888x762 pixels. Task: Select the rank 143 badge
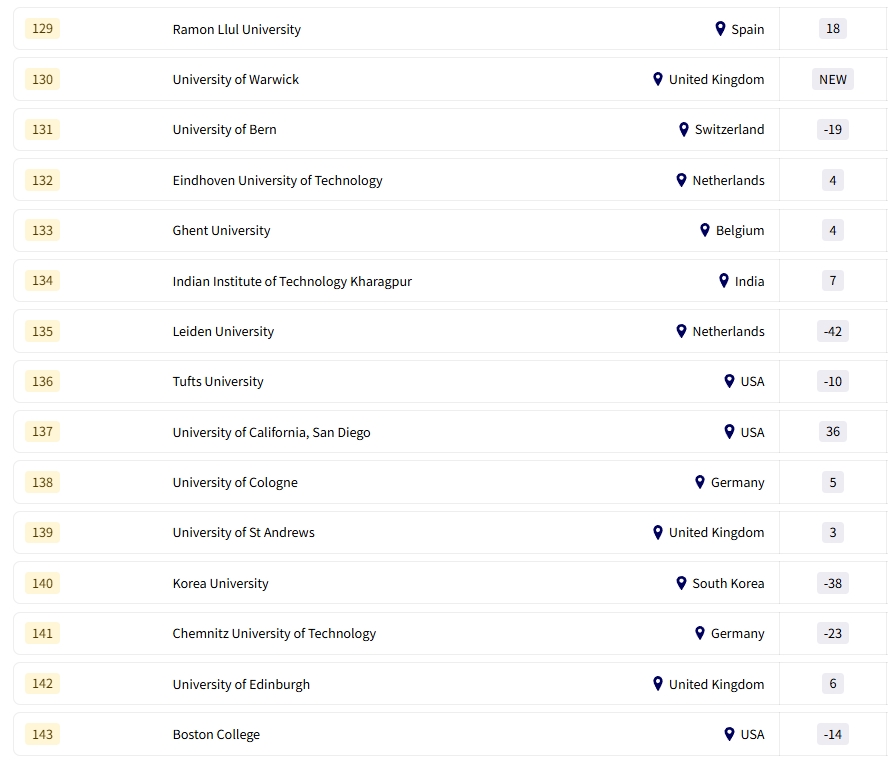pos(43,734)
